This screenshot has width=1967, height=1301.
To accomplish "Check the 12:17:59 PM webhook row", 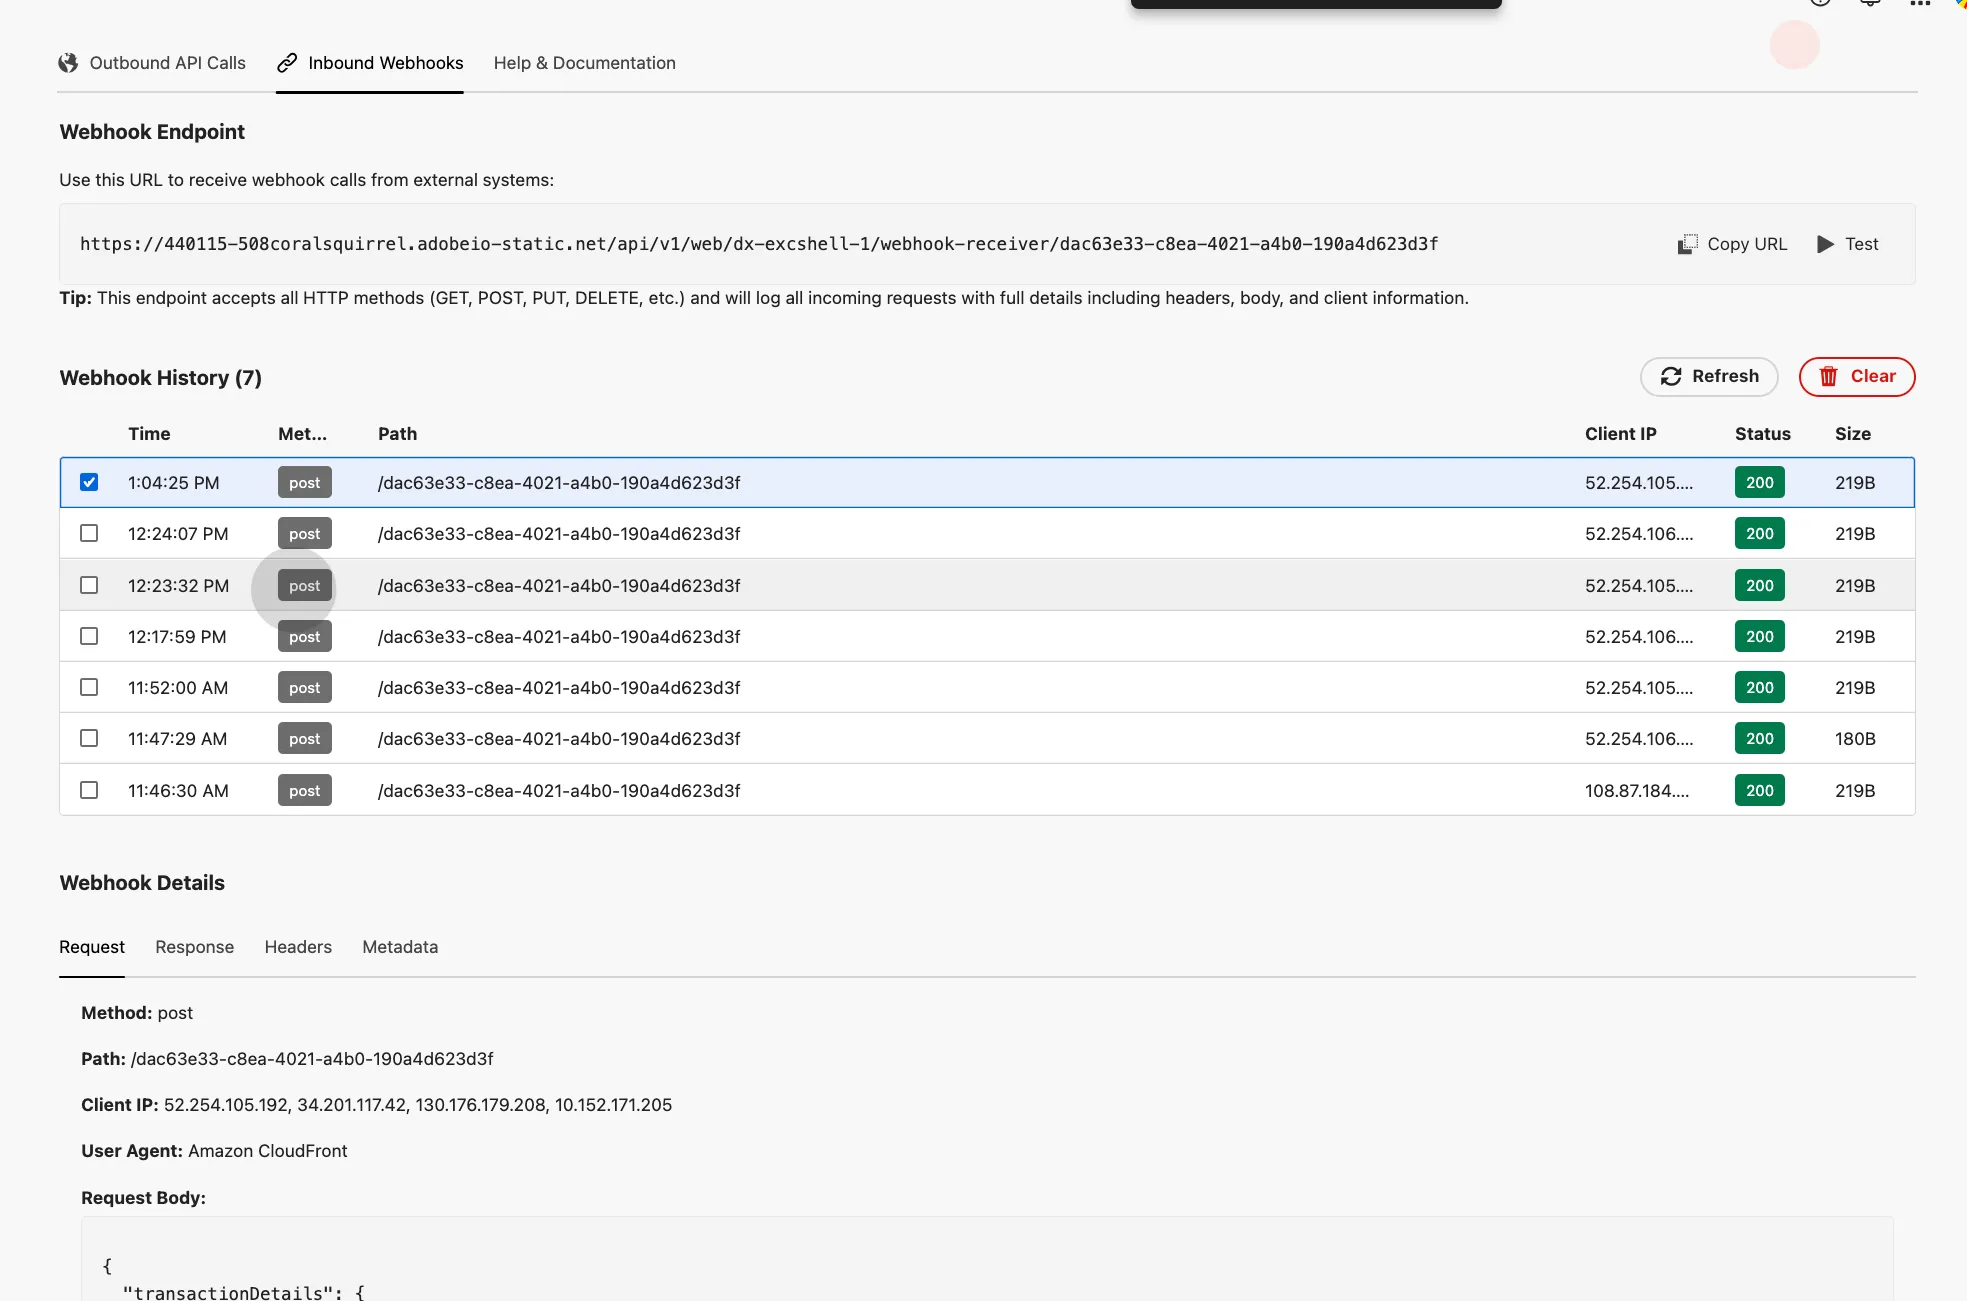I will coord(89,636).
